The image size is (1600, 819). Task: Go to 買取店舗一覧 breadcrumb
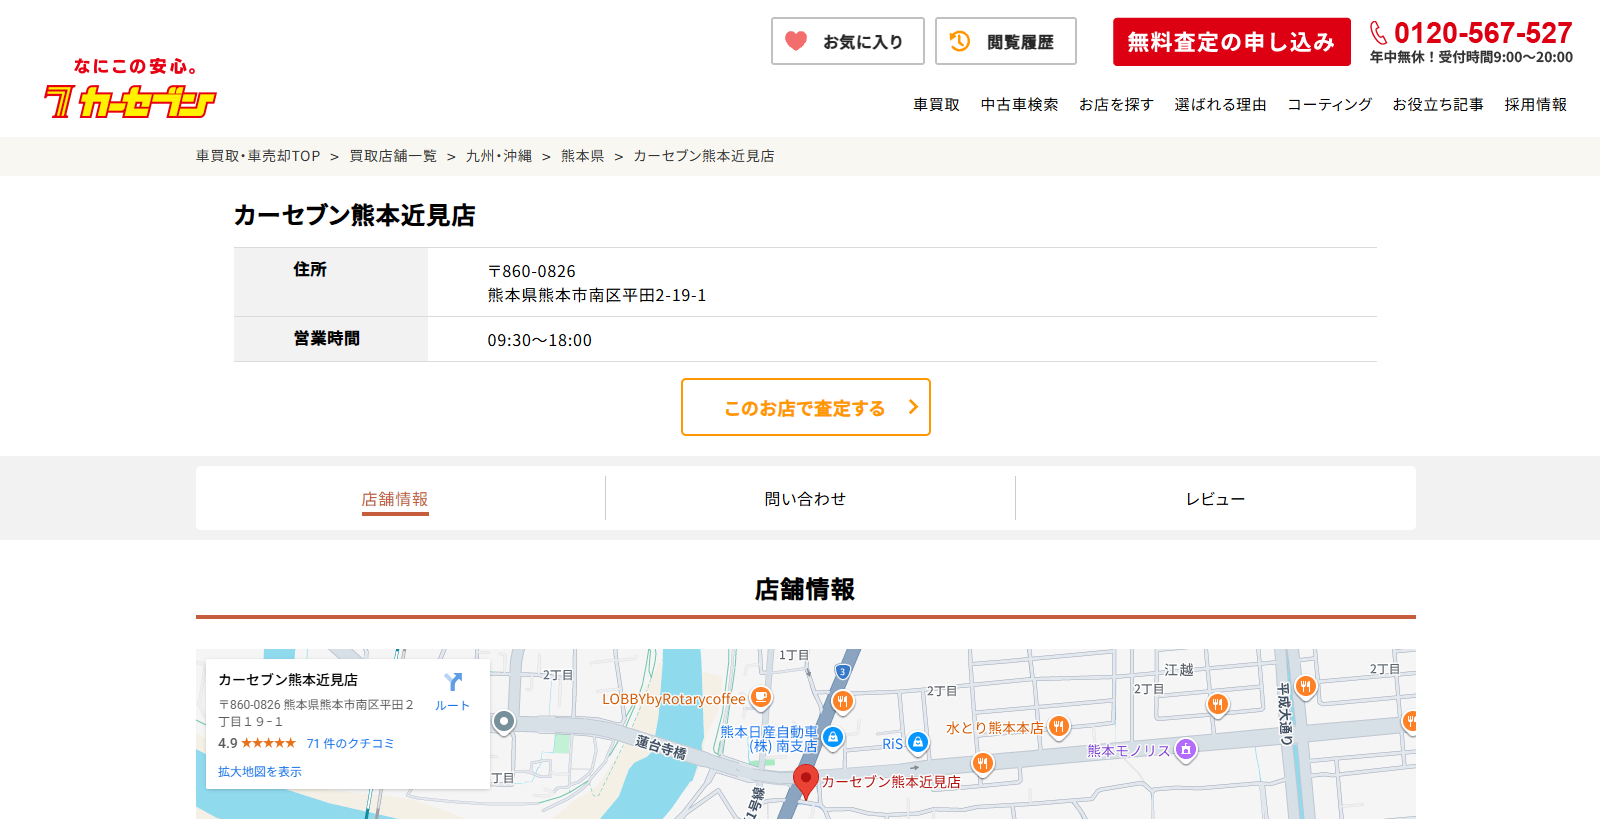coord(393,156)
